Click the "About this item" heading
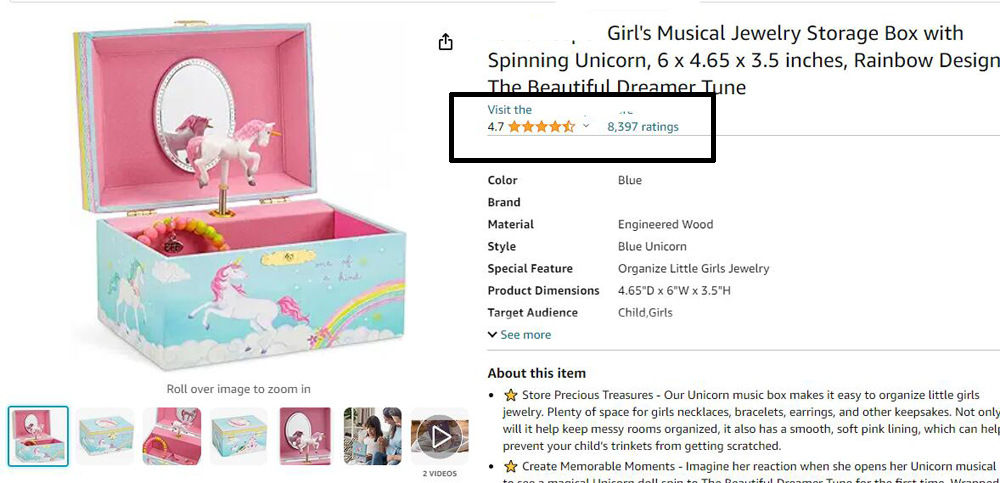This screenshot has width=1000, height=483. [x=537, y=373]
